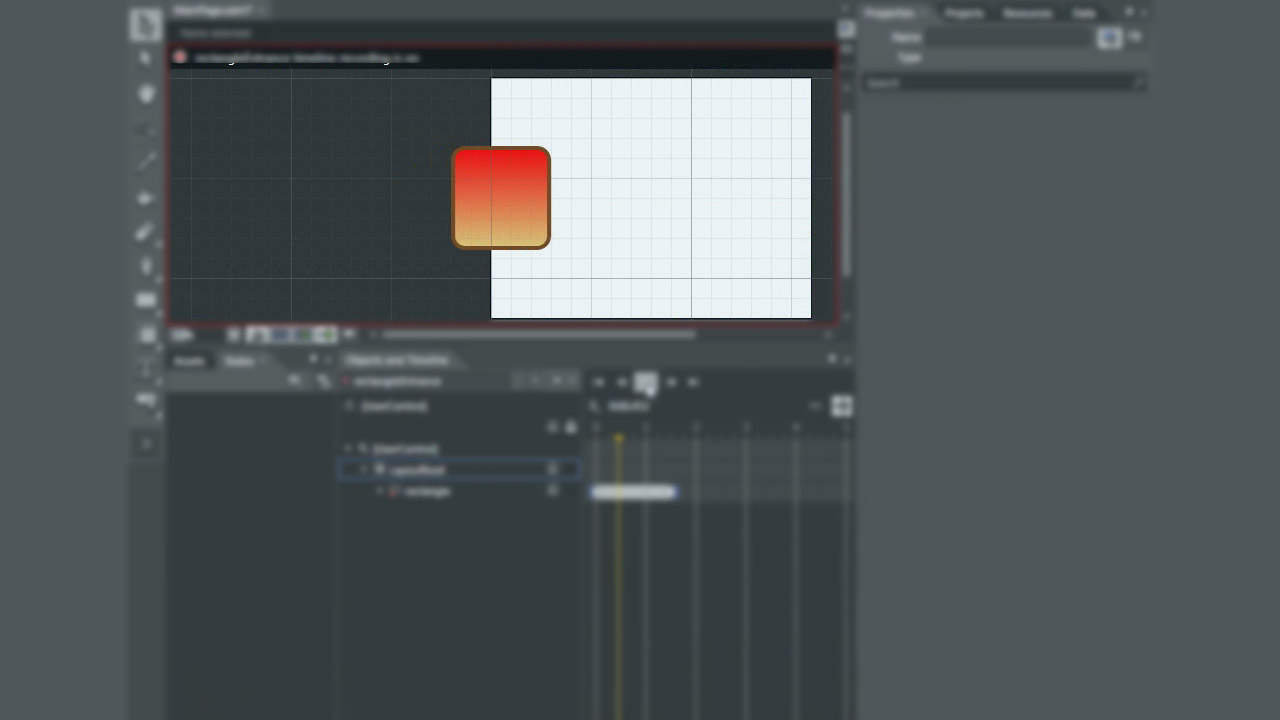1280x720 pixels.
Task: Open timeline snapping options icon
Action: pyautogui.click(x=841, y=406)
